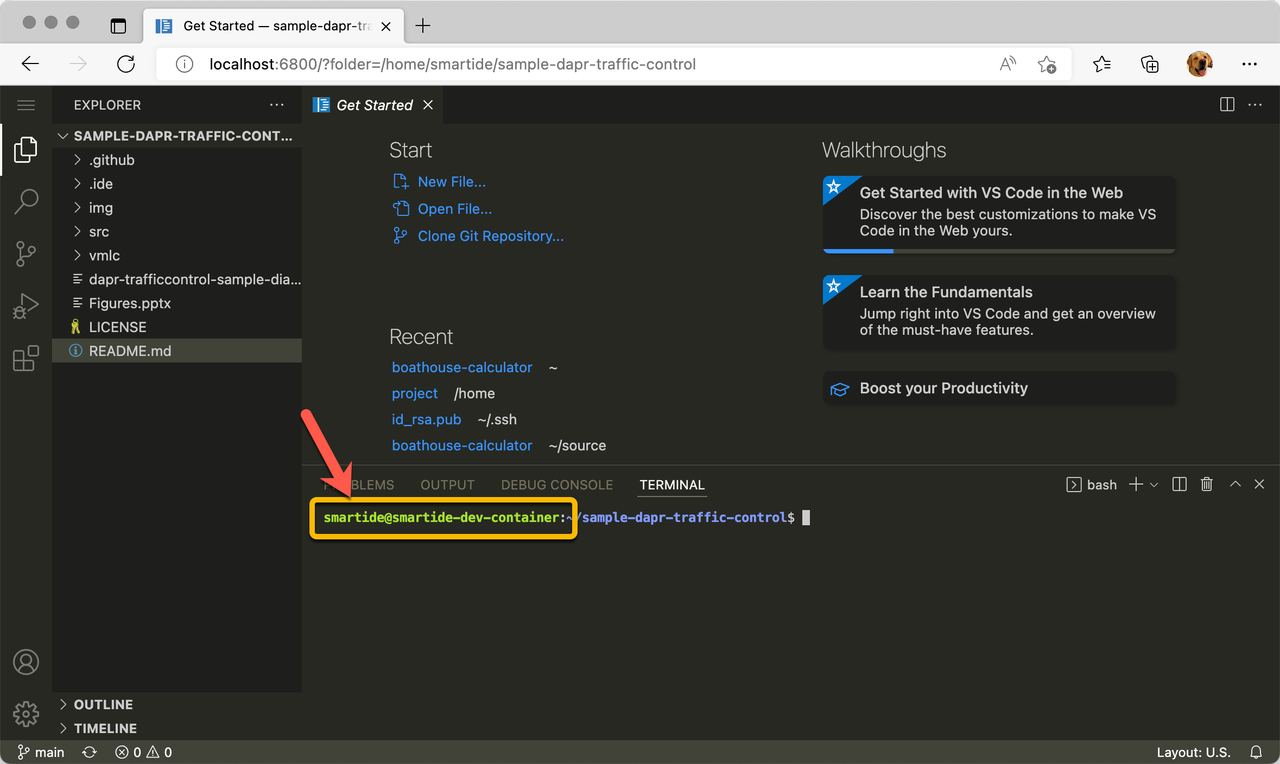This screenshot has height=764, width=1280.
Task: Add a new terminal with plus icon
Action: [x=1136, y=484]
